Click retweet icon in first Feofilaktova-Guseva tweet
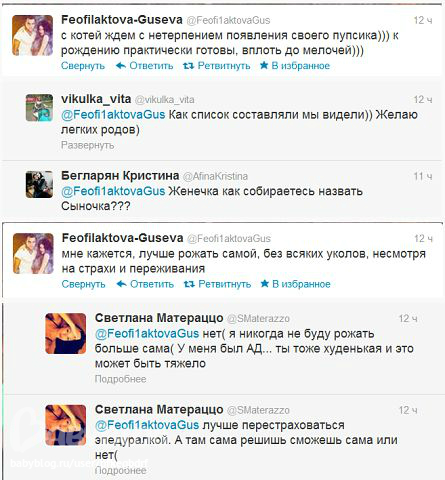The height and width of the screenshot is (480, 445). [188, 66]
